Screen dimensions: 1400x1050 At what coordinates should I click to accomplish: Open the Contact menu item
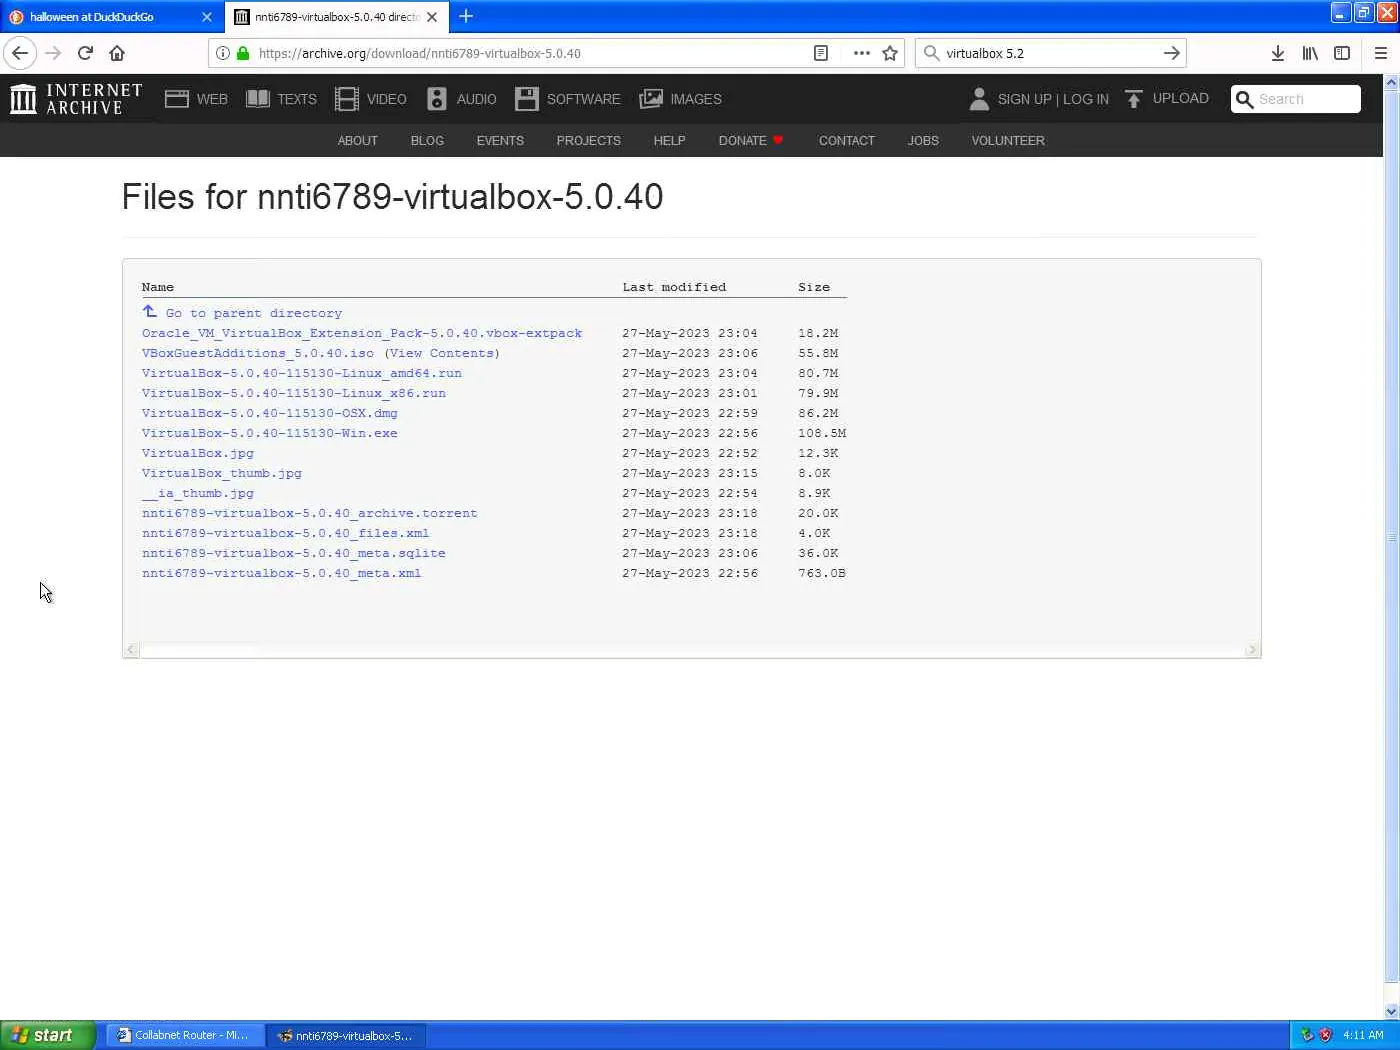click(847, 141)
